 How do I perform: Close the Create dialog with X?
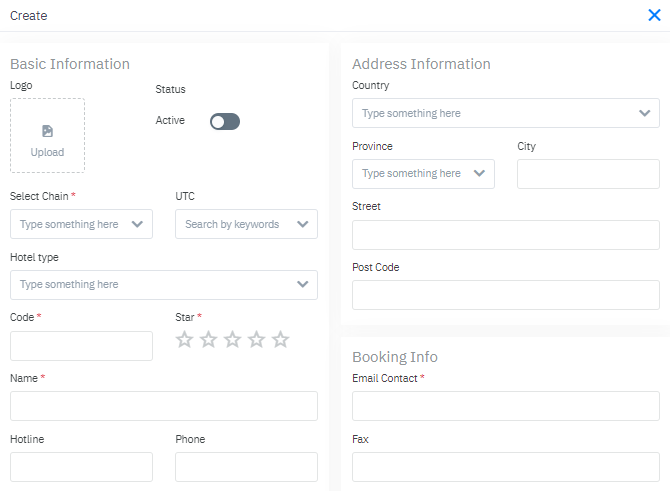coord(654,15)
